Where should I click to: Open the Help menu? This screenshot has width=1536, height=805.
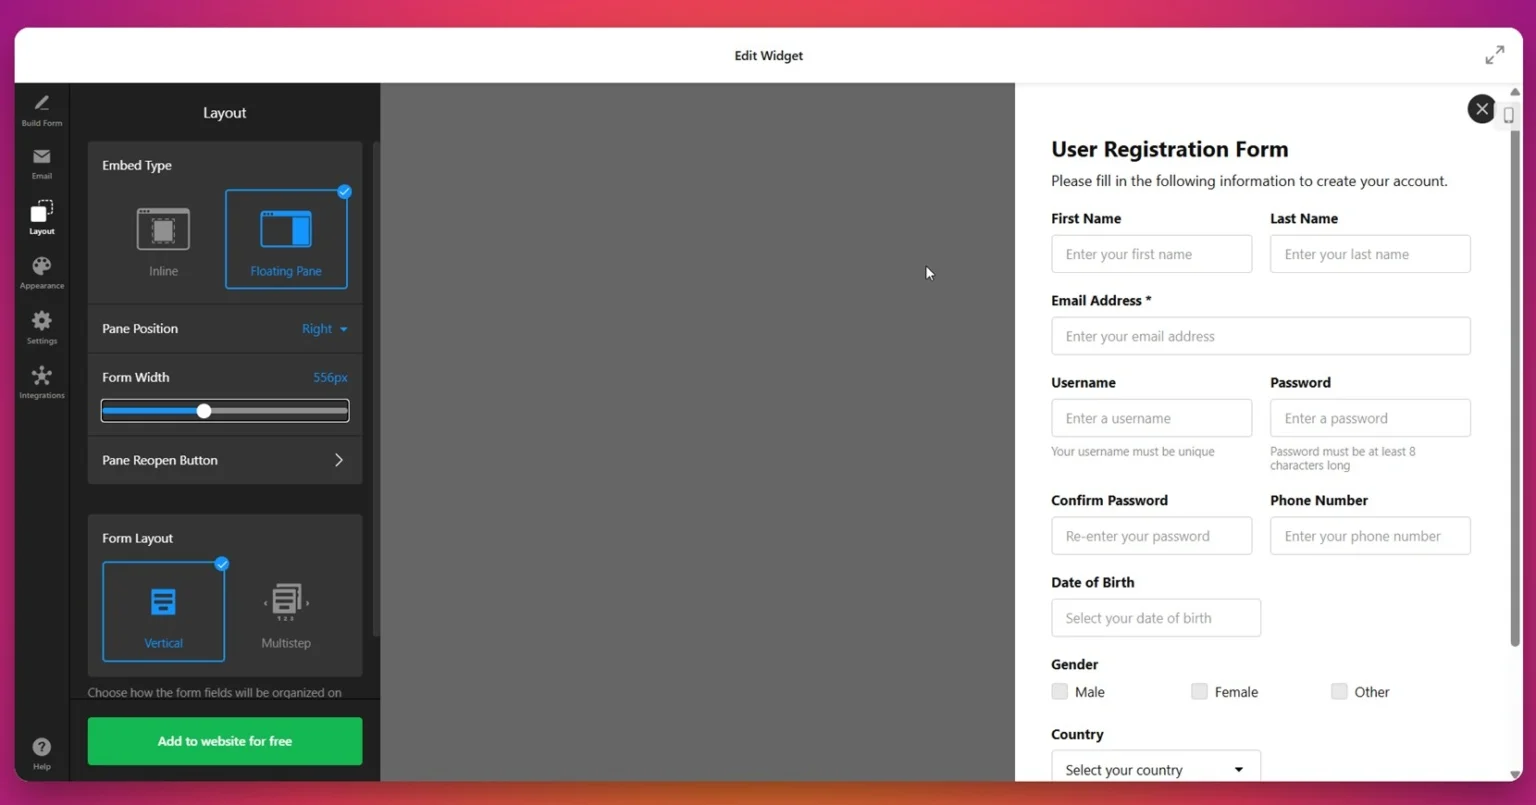tap(41, 752)
